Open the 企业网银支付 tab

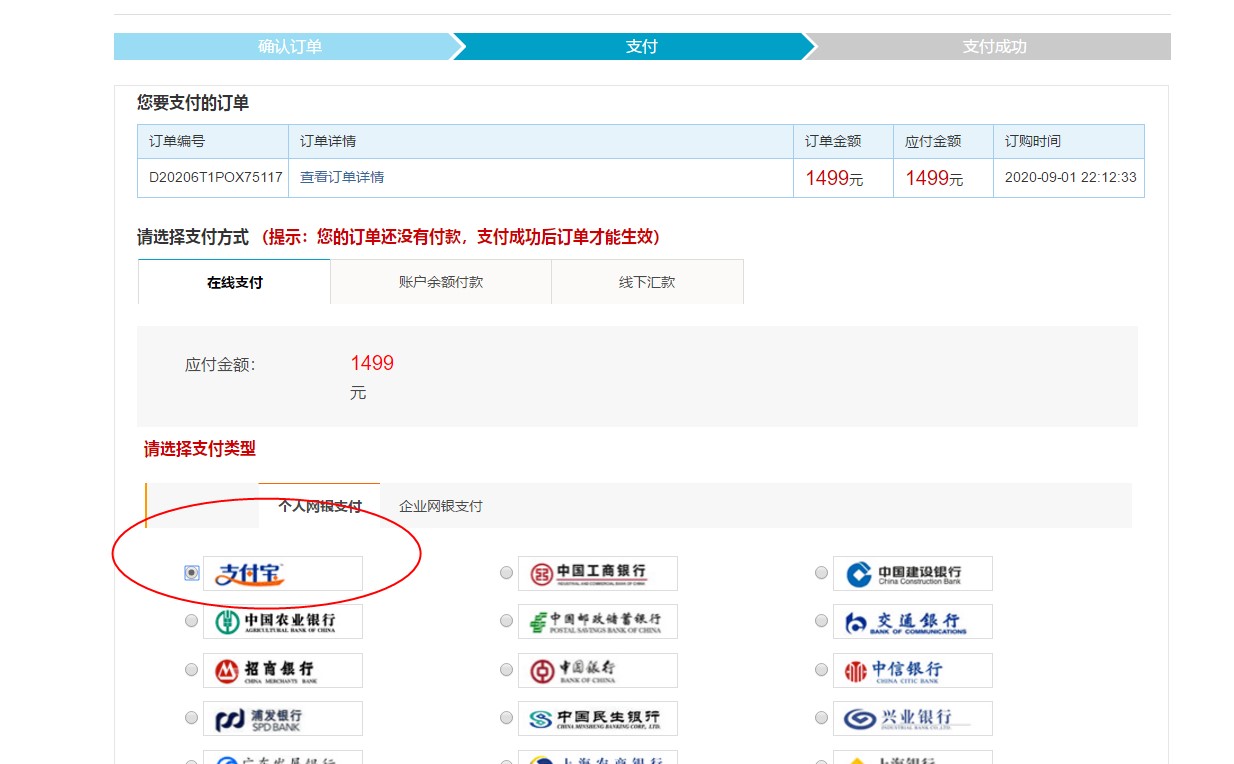(440, 506)
